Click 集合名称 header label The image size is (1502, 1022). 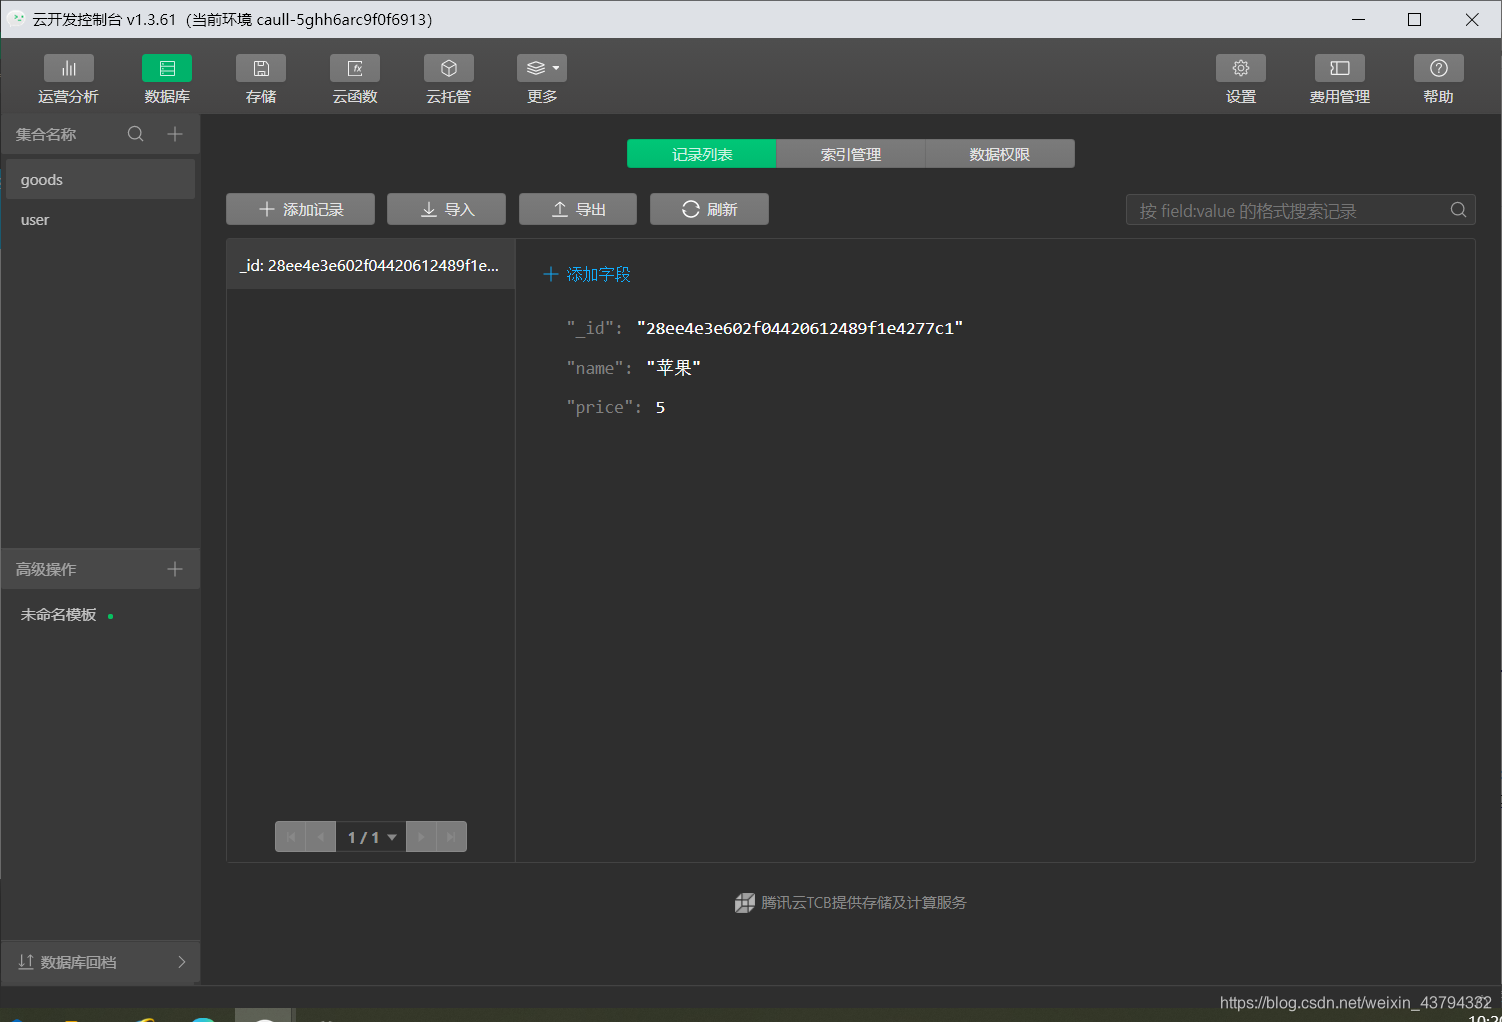[x=46, y=134]
